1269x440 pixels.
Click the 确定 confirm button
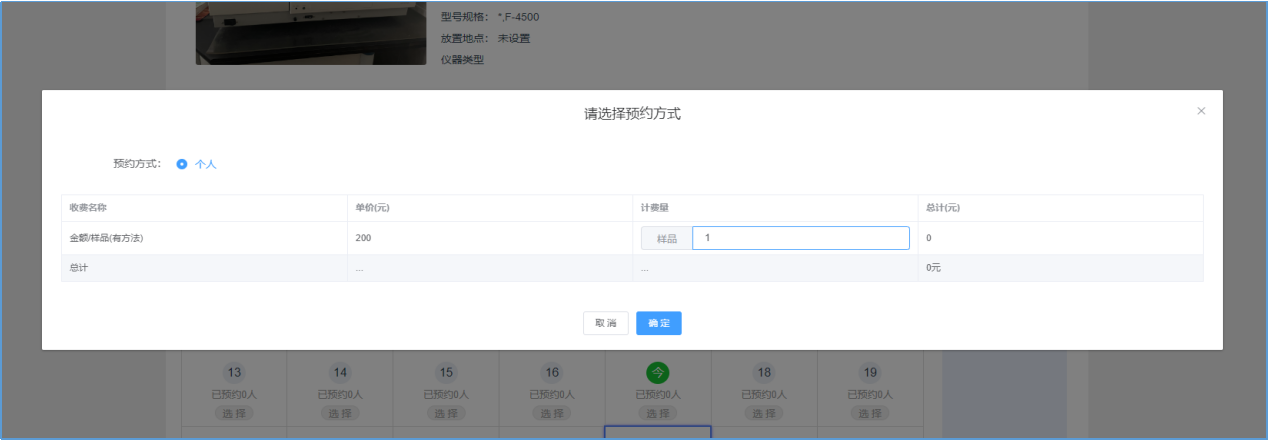pyautogui.click(x=659, y=323)
